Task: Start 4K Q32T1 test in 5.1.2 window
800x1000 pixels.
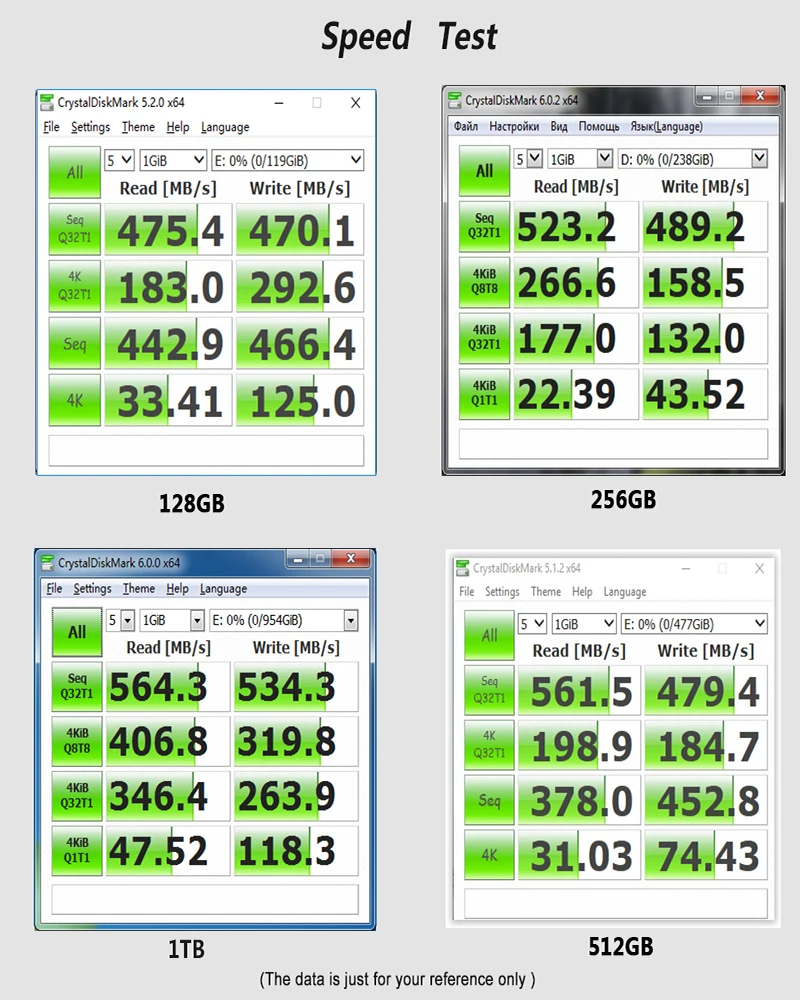Action: [x=489, y=746]
